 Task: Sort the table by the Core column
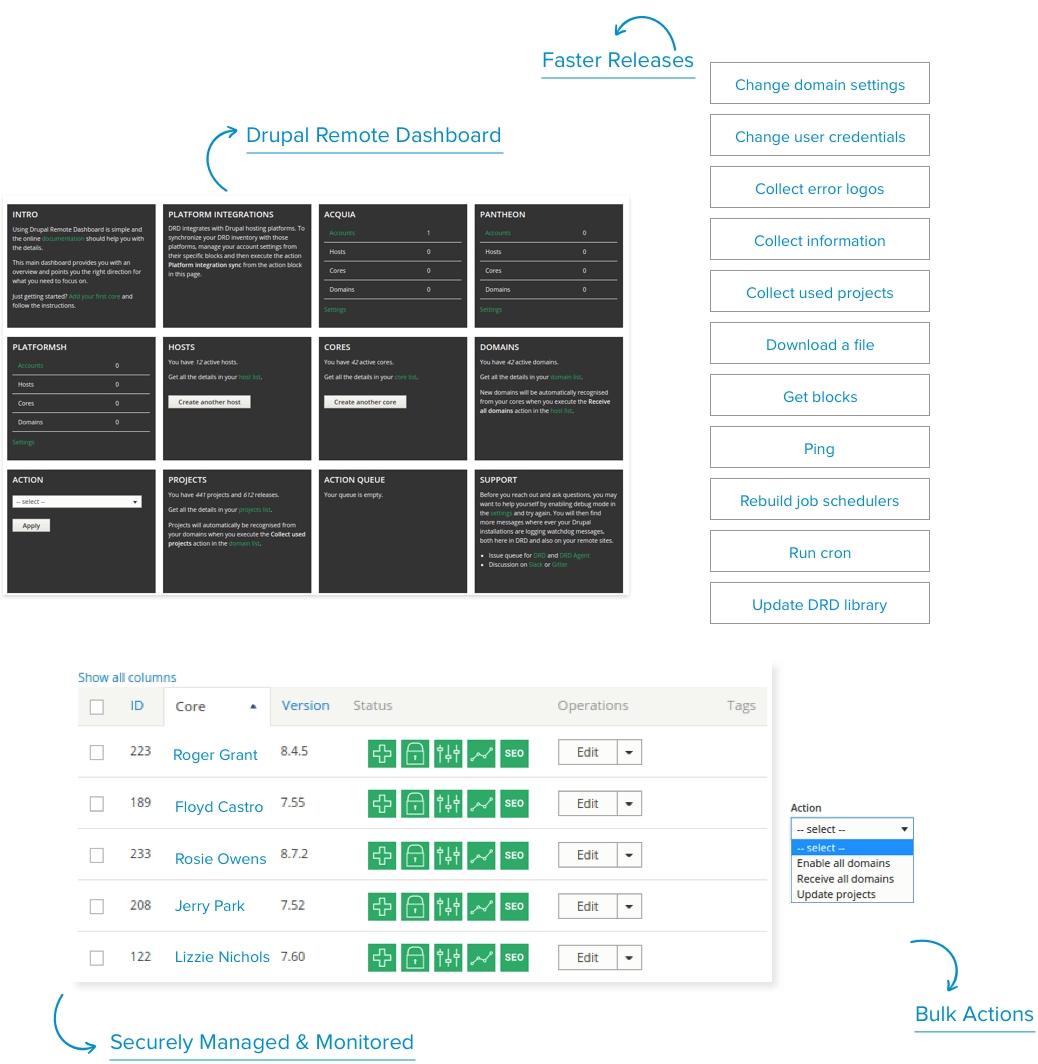(x=216, y=706)
